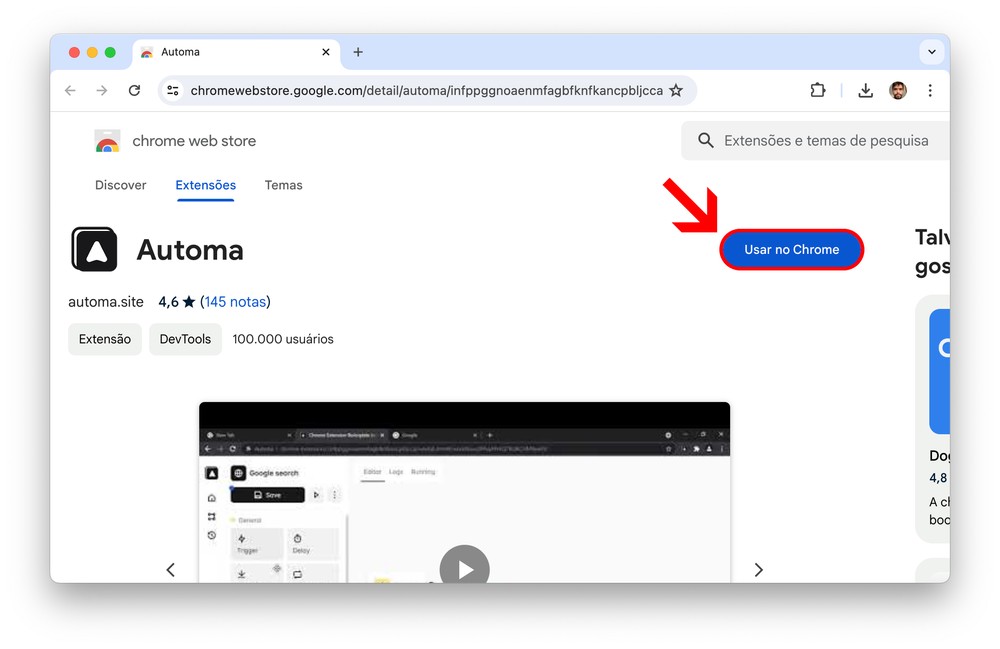Viewport: 1000px width, 649px height.
Task: Open the user profile avatar
Action: (898, 90)
